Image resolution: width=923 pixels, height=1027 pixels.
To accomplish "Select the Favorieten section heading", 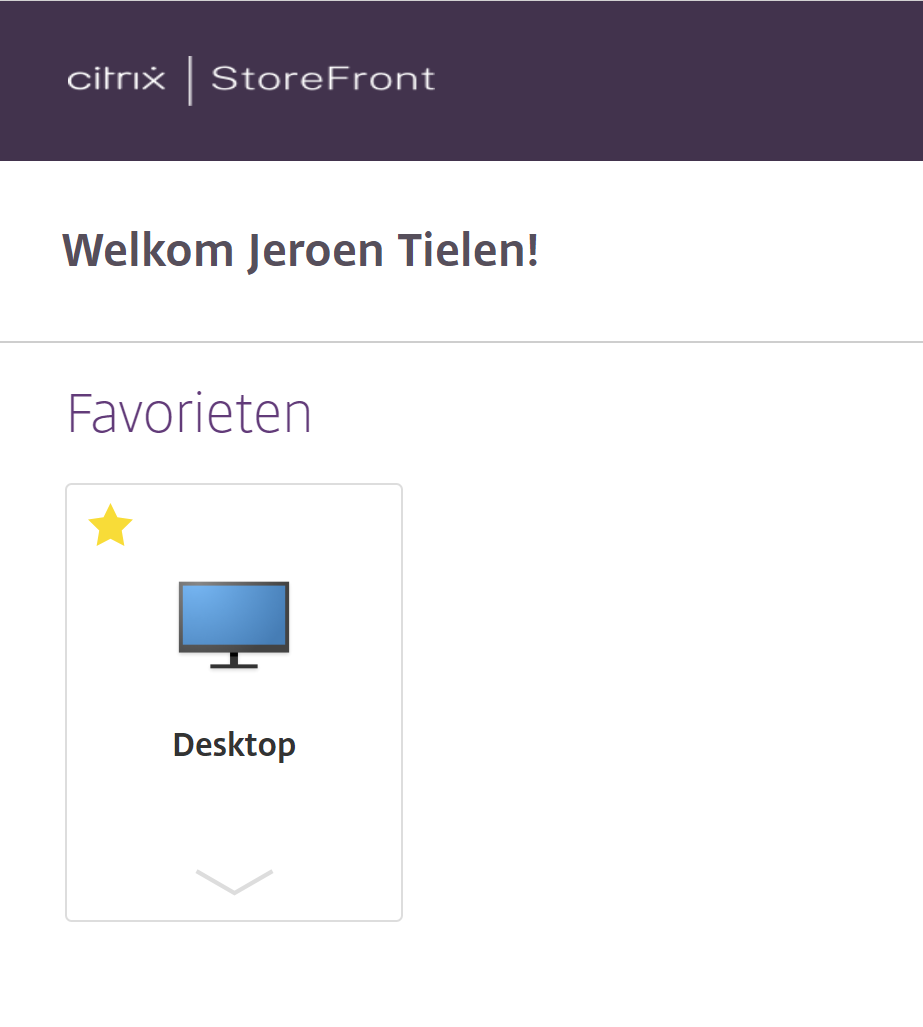I will (189, 413).
